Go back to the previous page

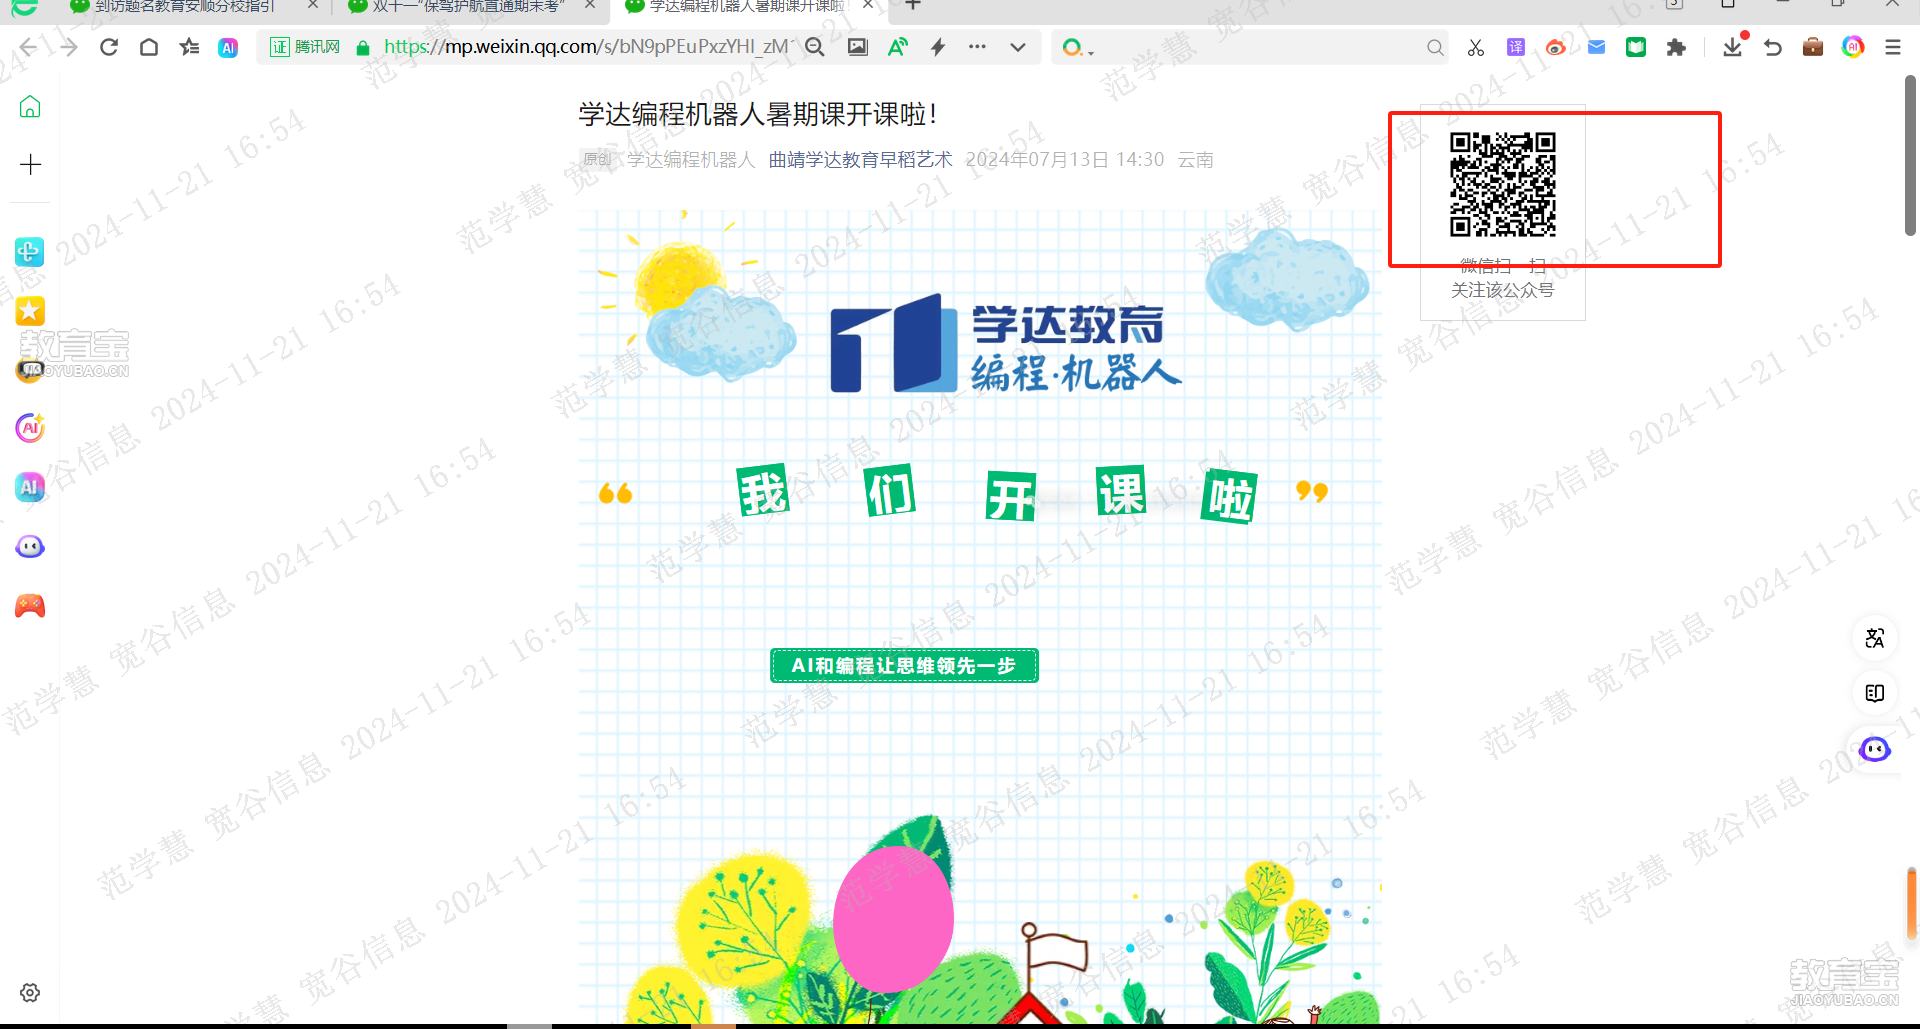[28, 47]
